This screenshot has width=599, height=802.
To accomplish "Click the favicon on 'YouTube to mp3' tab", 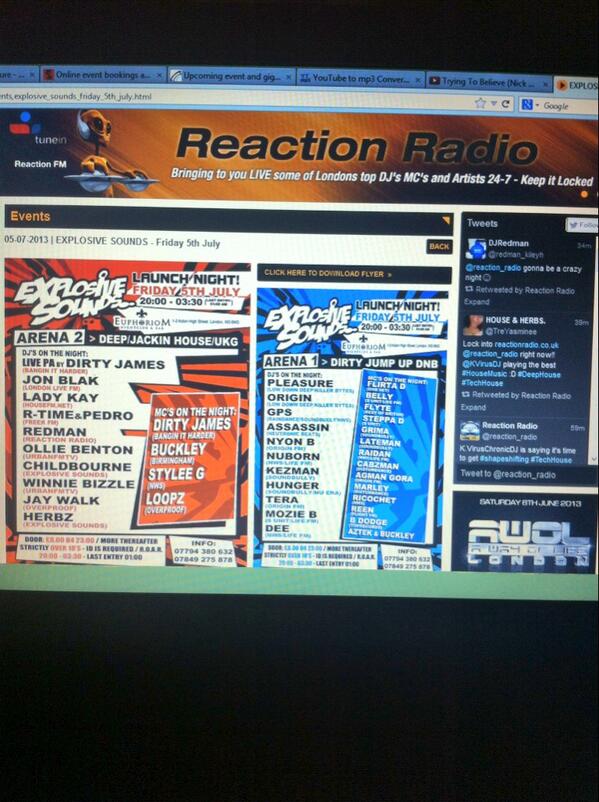I will tap(305, 78).
